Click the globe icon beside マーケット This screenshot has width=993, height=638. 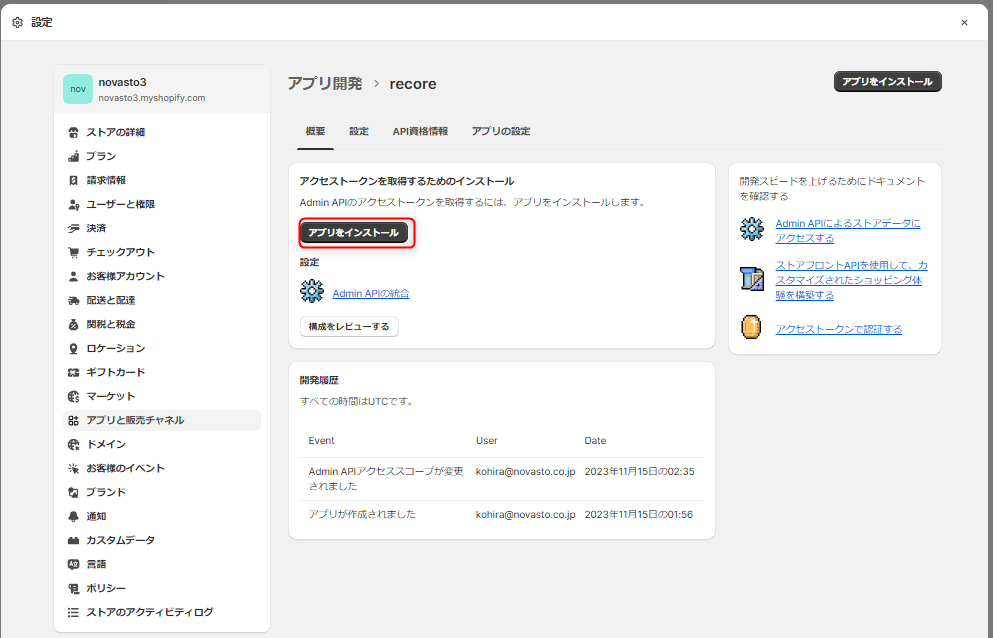(x=73, y=397)
